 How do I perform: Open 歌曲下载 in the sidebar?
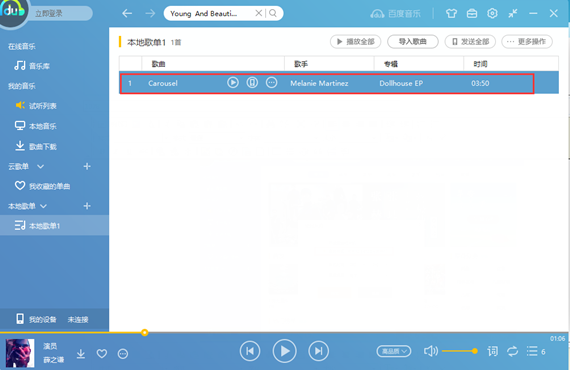36,146
